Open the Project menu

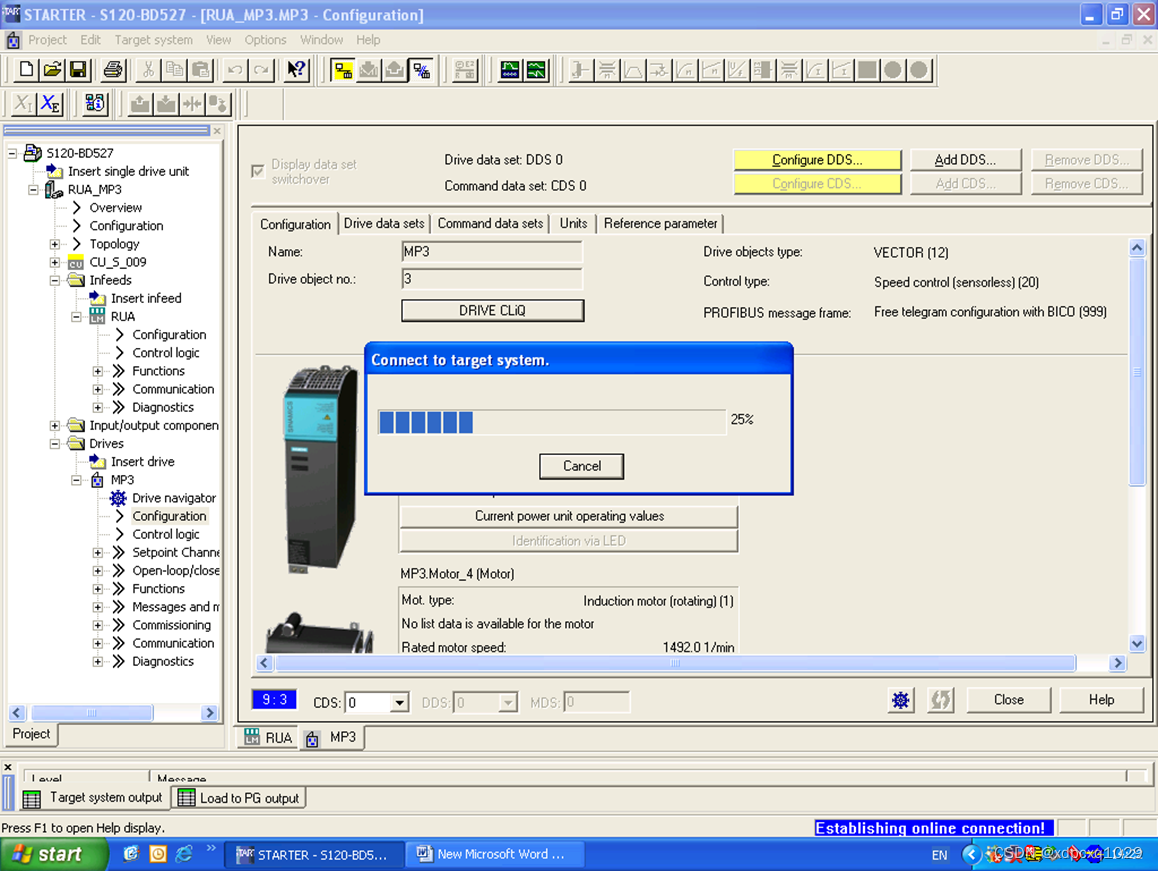point(47,40)
